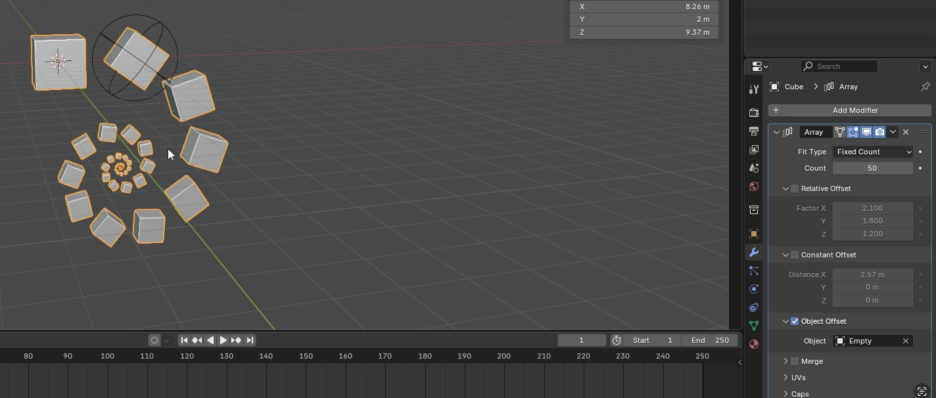Viewport: 936px width, 398px height.
Task: Click the Add Modifier button
Action: pyautogui.click(x=849, y=110)
